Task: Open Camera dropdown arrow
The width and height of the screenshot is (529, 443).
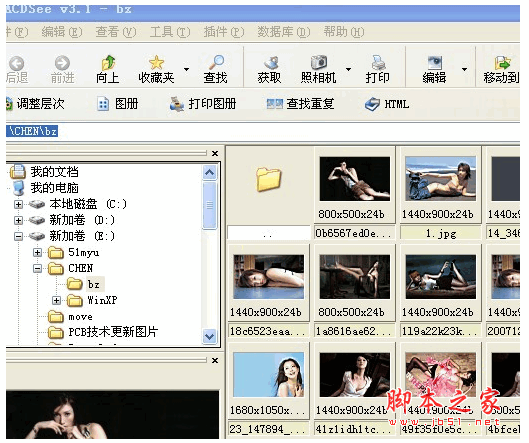Action: coord(348,70)
